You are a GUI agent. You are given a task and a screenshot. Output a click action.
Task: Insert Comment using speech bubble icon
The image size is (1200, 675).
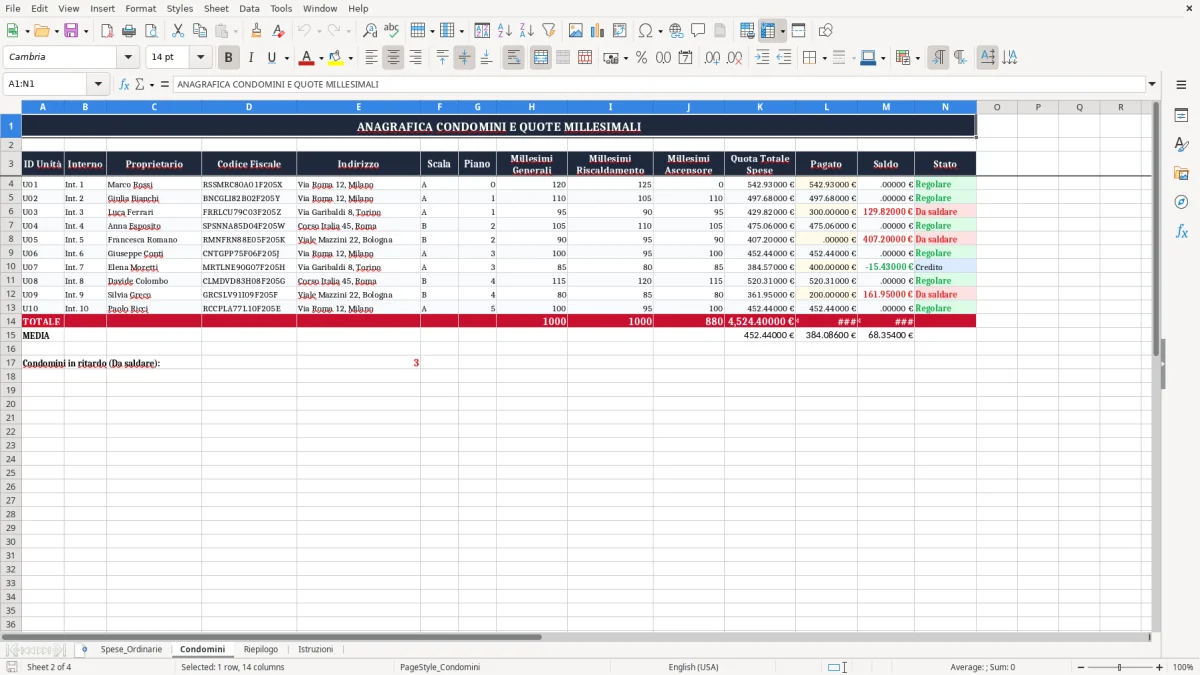pos(698,31)
